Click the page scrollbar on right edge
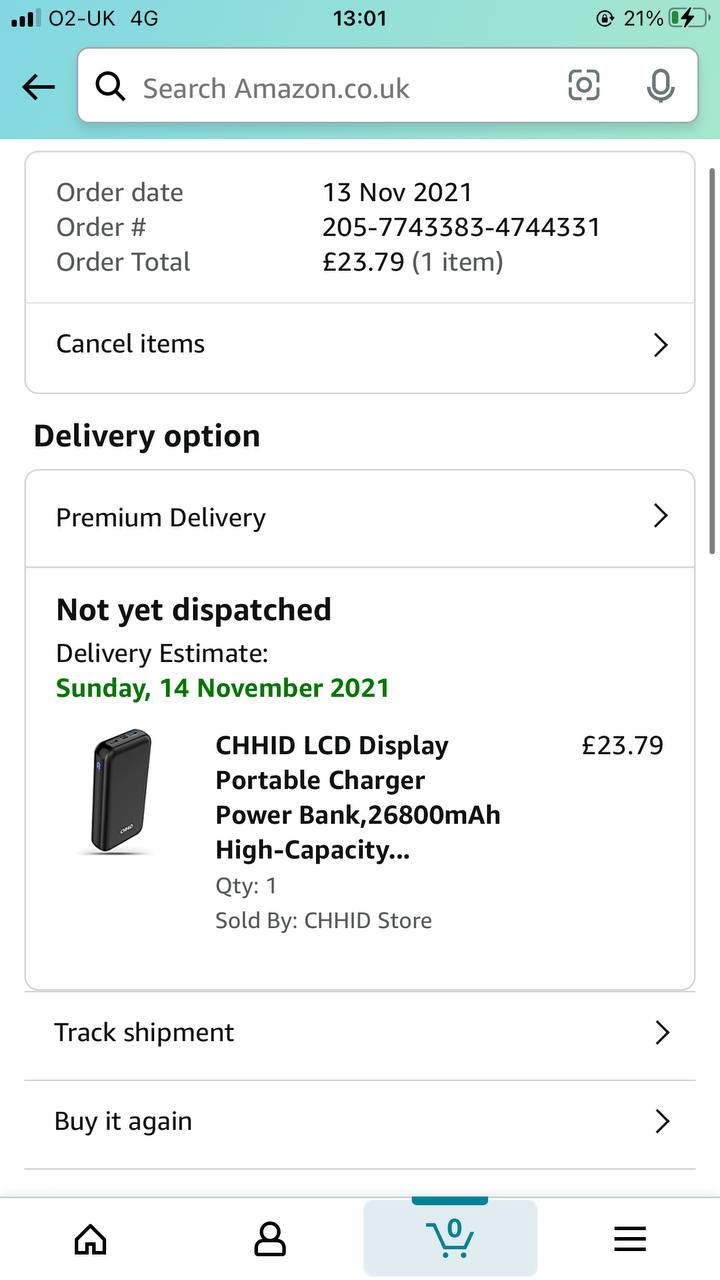The height and width of the screenshot is (1280, 720). (712, 360)
